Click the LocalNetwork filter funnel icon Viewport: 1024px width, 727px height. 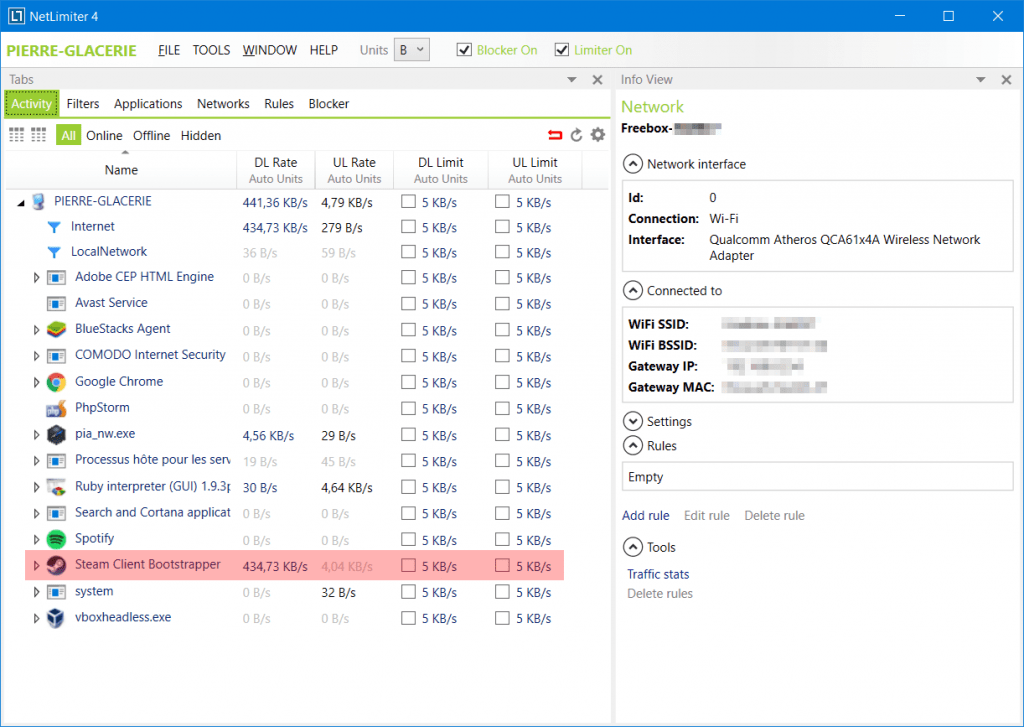click(x=54, y=252)
